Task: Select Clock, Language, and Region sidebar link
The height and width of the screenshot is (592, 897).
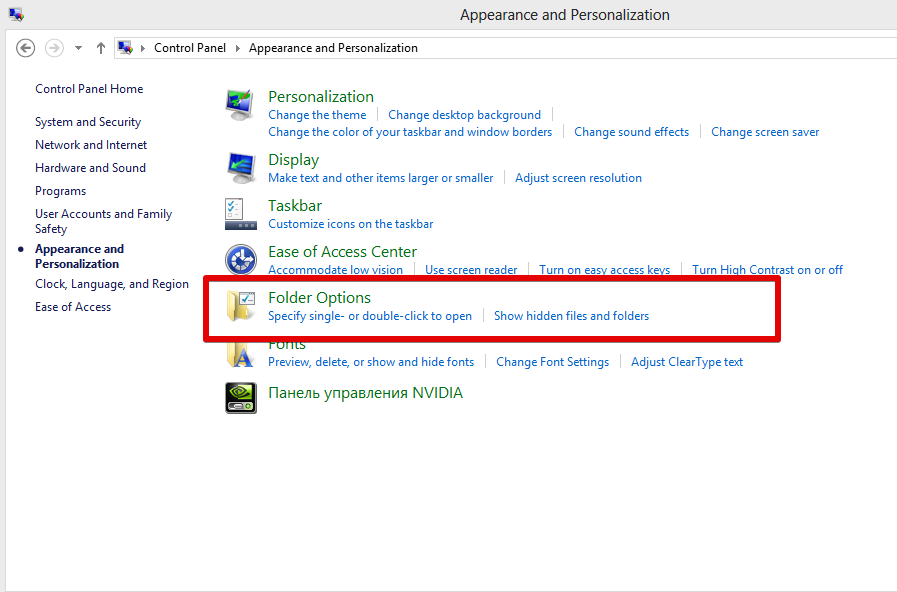Action: click(x=111, y=283)
